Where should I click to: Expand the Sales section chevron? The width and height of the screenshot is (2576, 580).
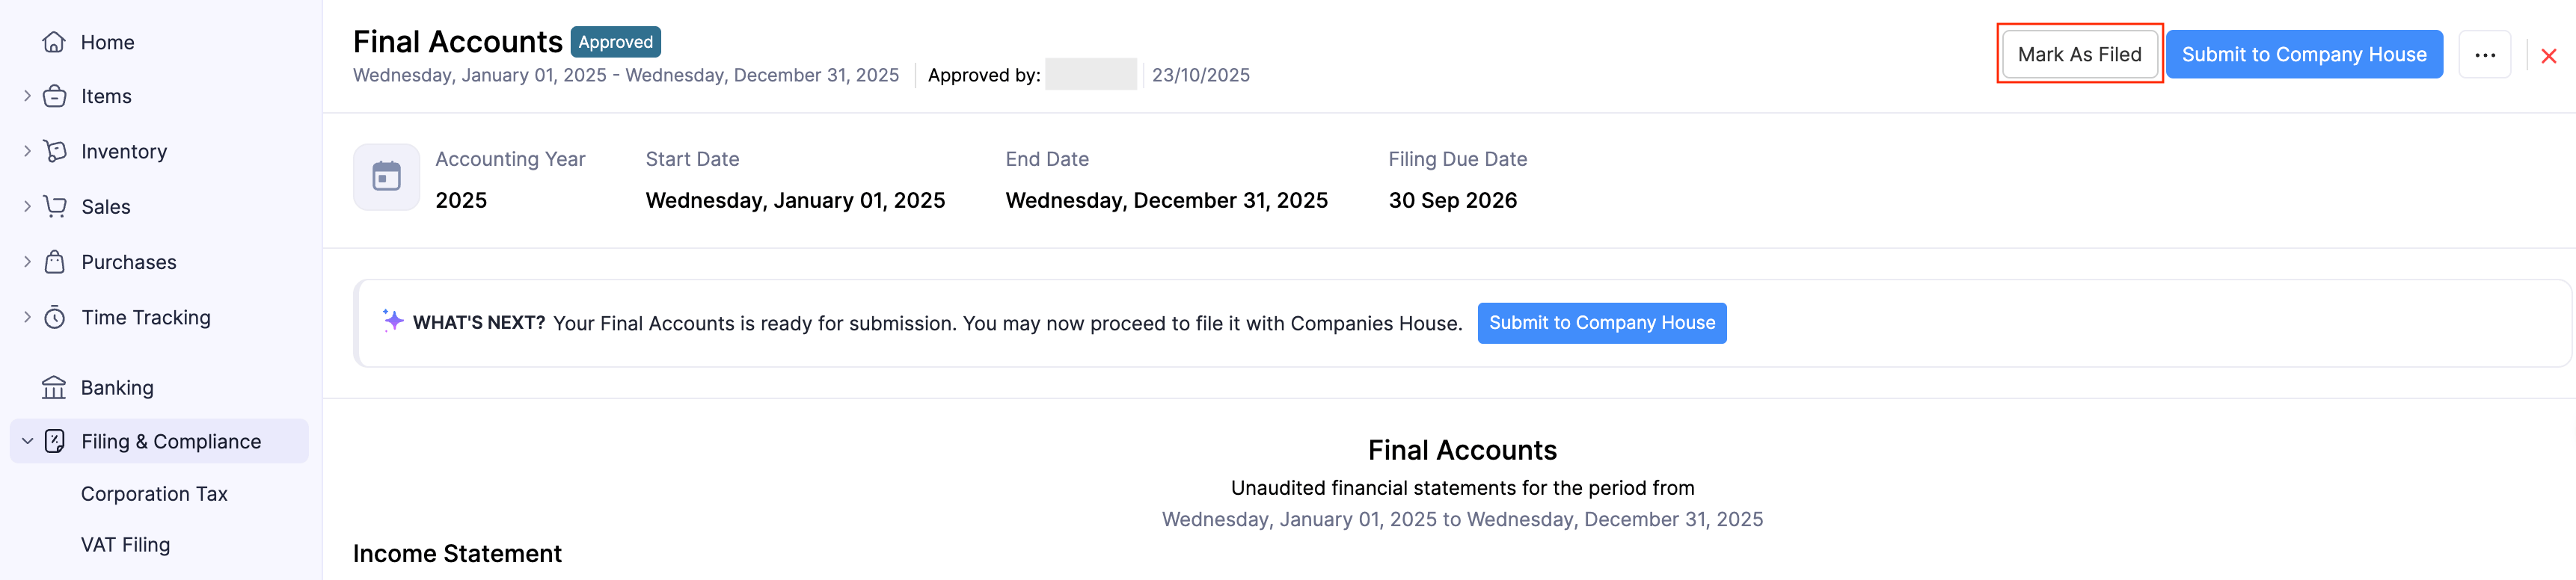[27, 206]
